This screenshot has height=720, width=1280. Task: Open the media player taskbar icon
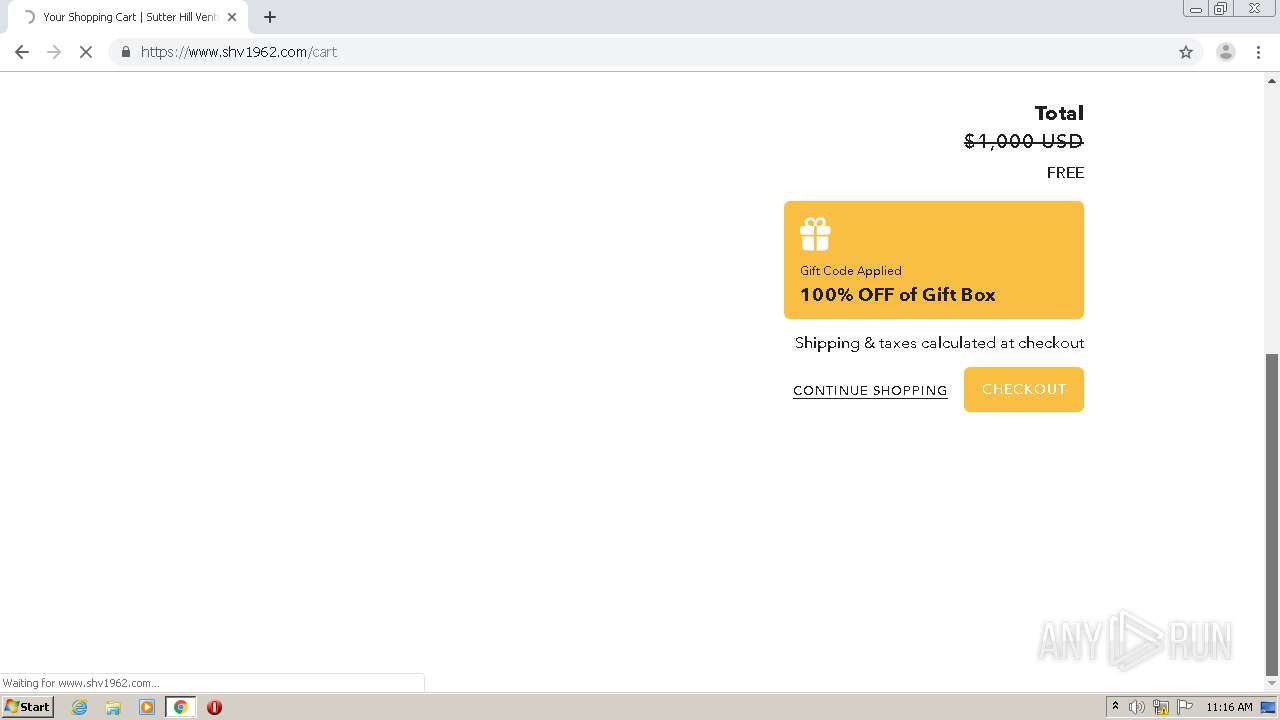click(147, 707)
